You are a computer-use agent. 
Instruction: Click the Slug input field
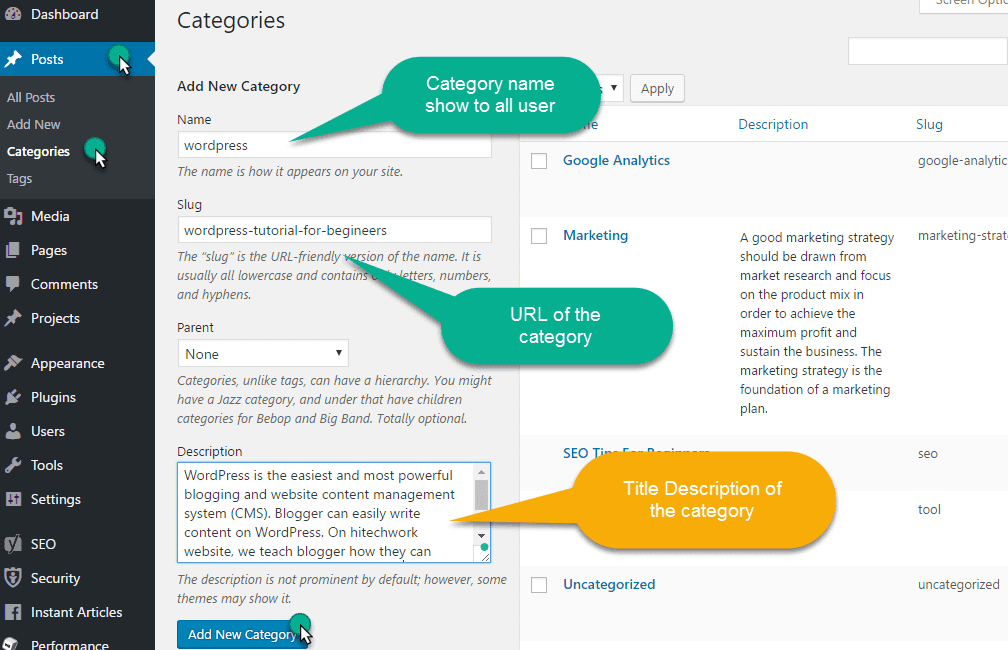click(334, 230)
